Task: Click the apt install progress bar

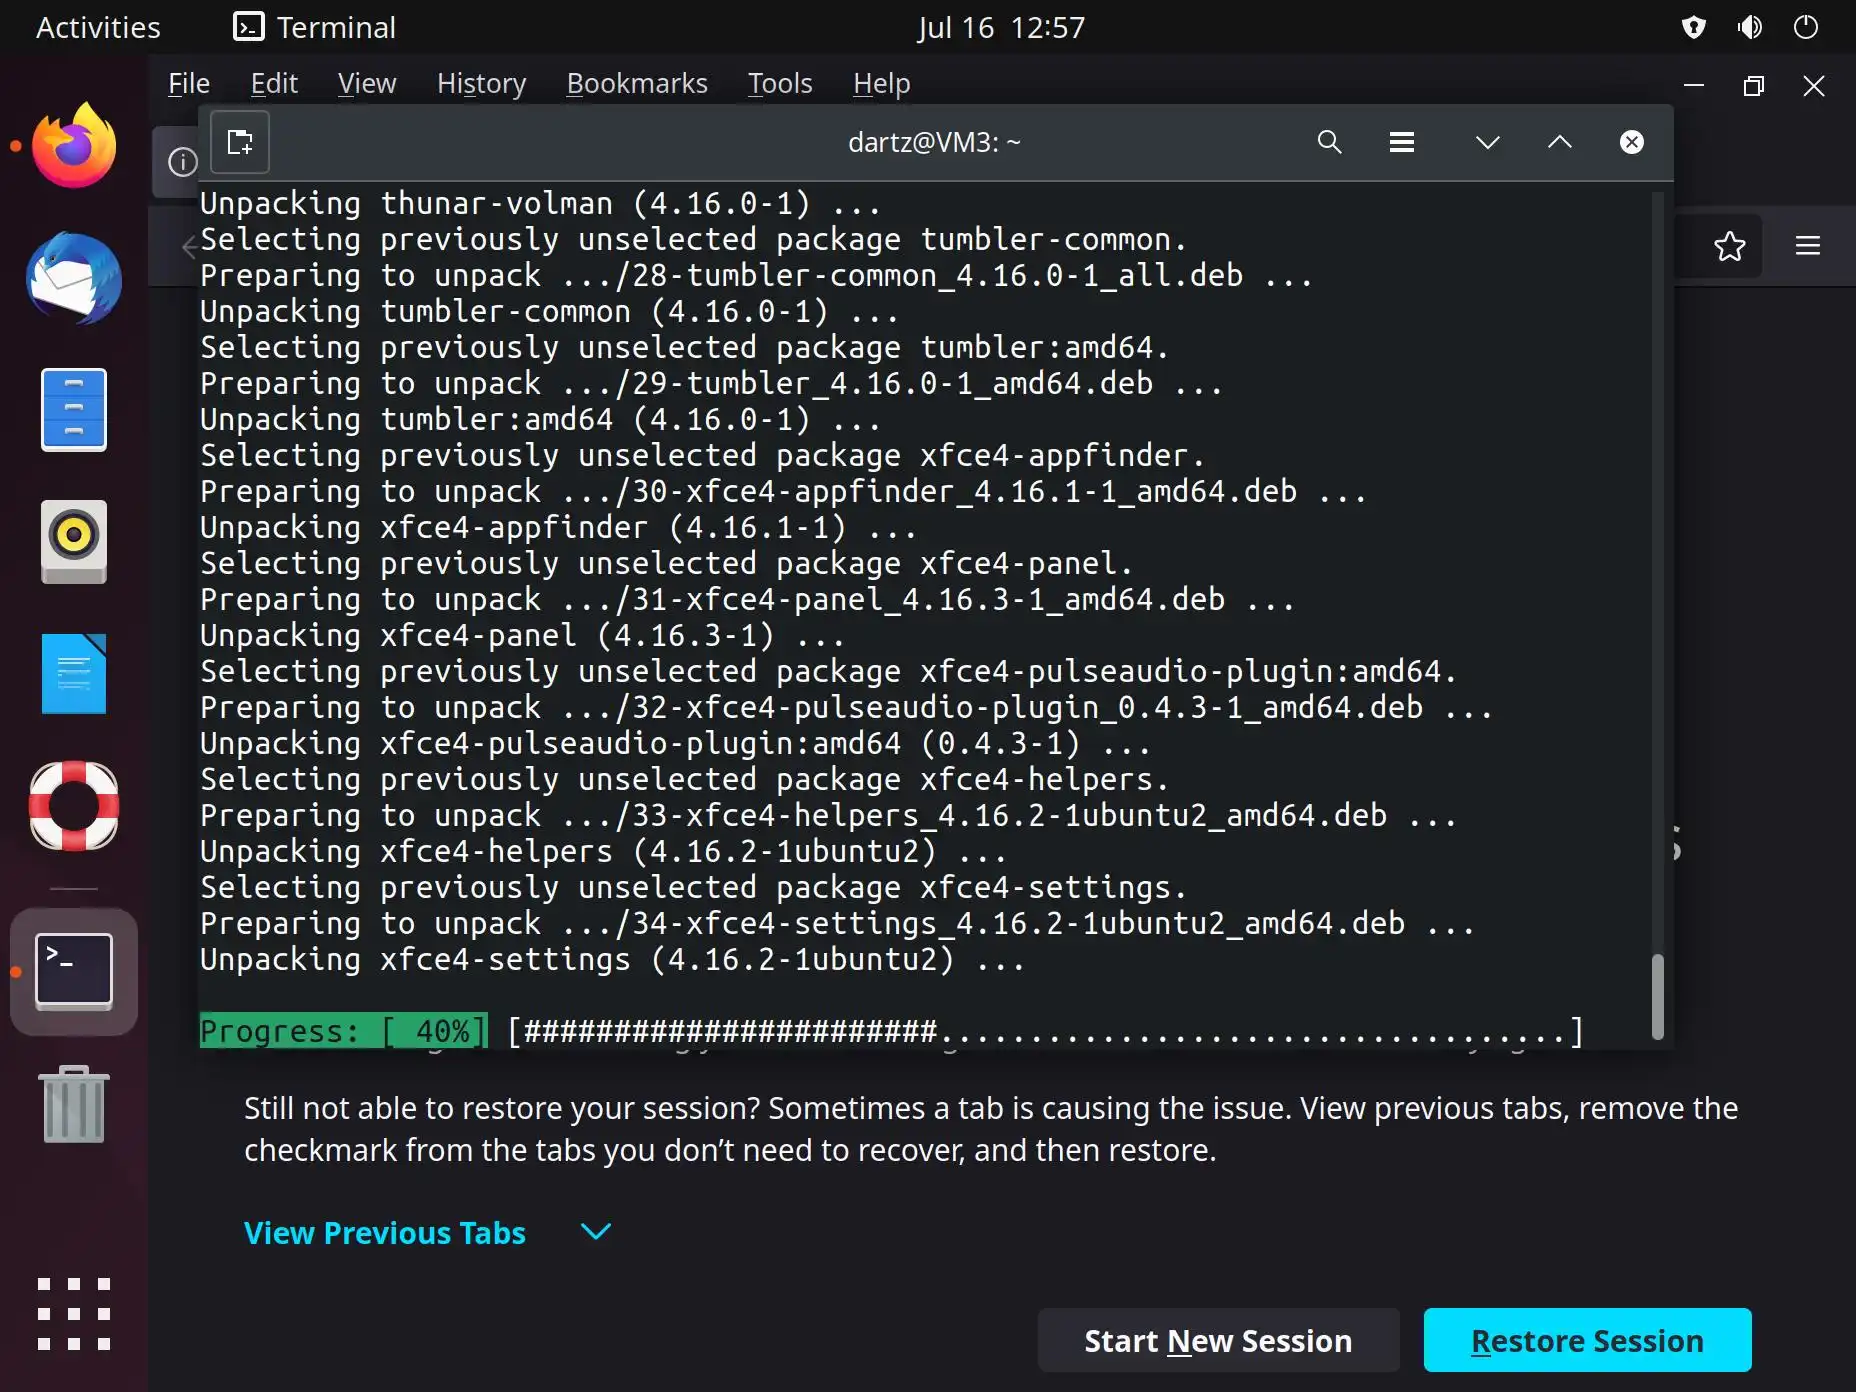Action: pyautogui.click(x=1046, y=1031)
